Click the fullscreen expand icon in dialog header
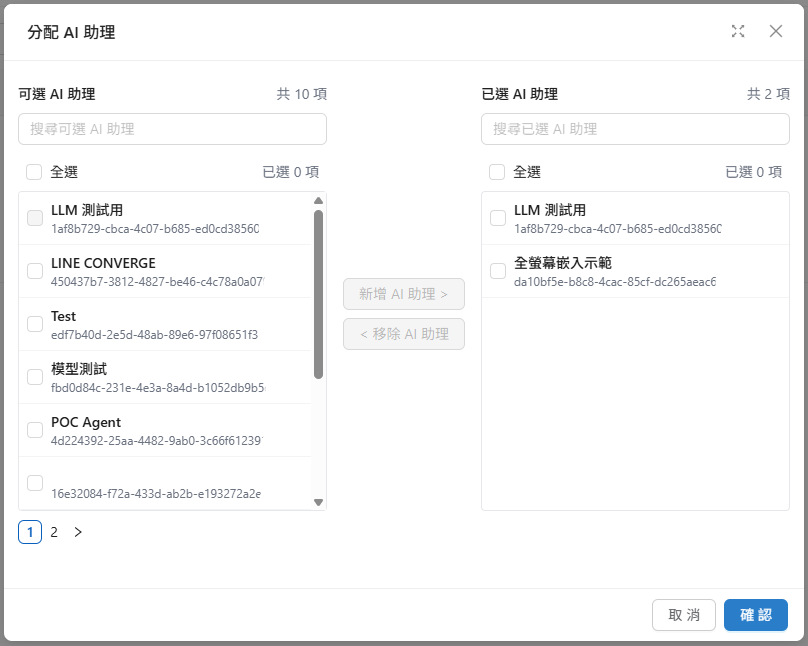This screenshot has height=646, width=808. 738,31
